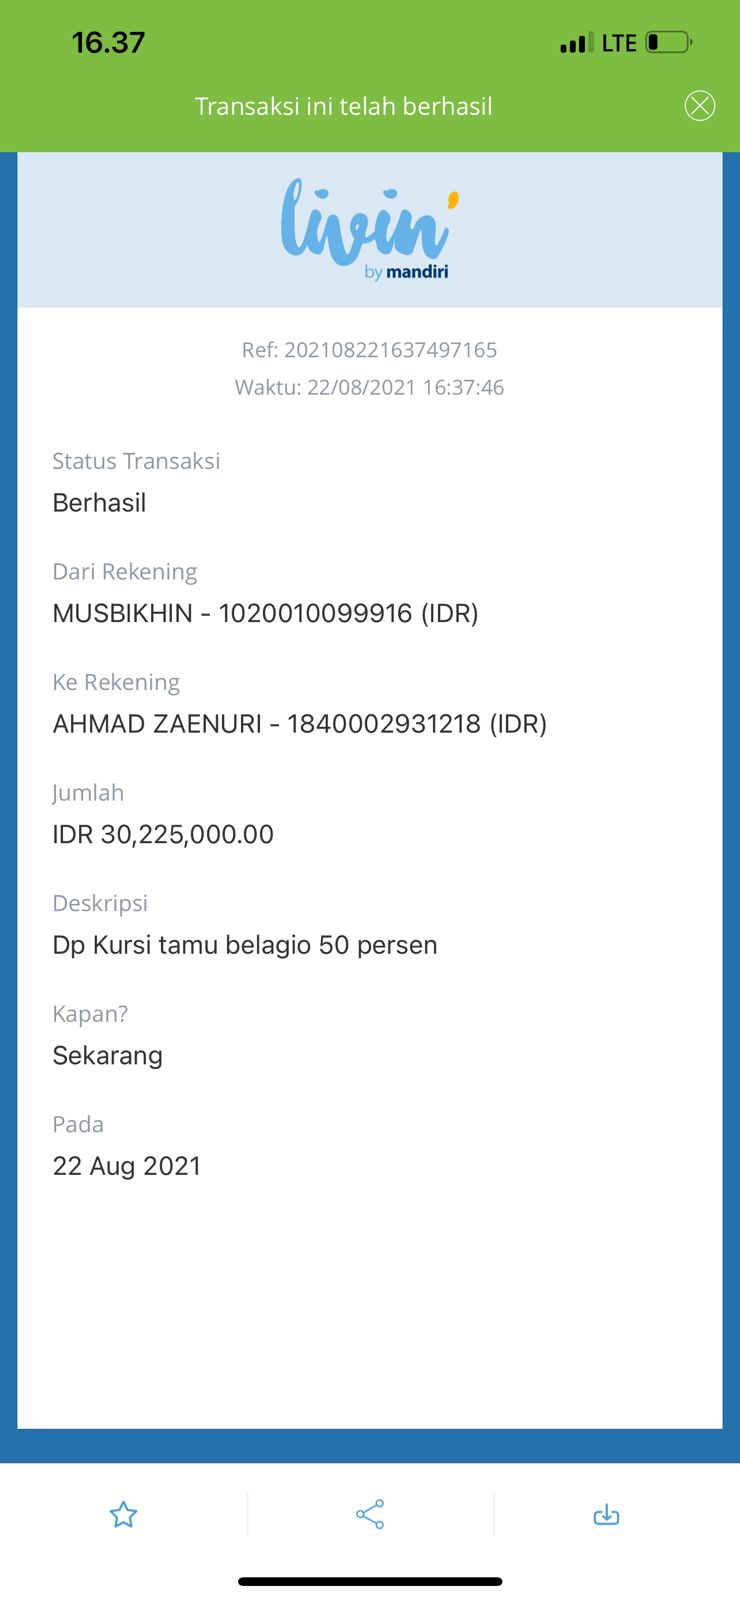Tap the source account MUSBIKHIN

(265, 613)
